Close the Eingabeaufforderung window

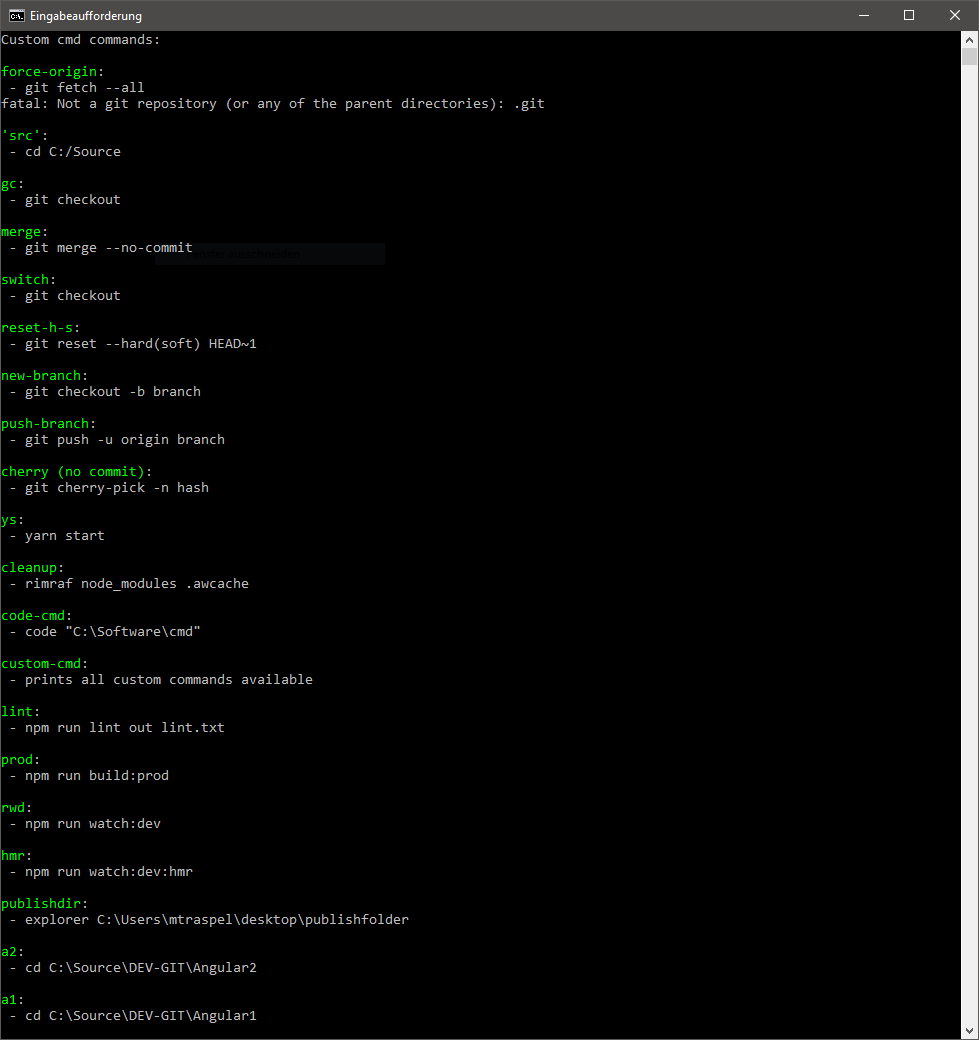click(954, 15)
